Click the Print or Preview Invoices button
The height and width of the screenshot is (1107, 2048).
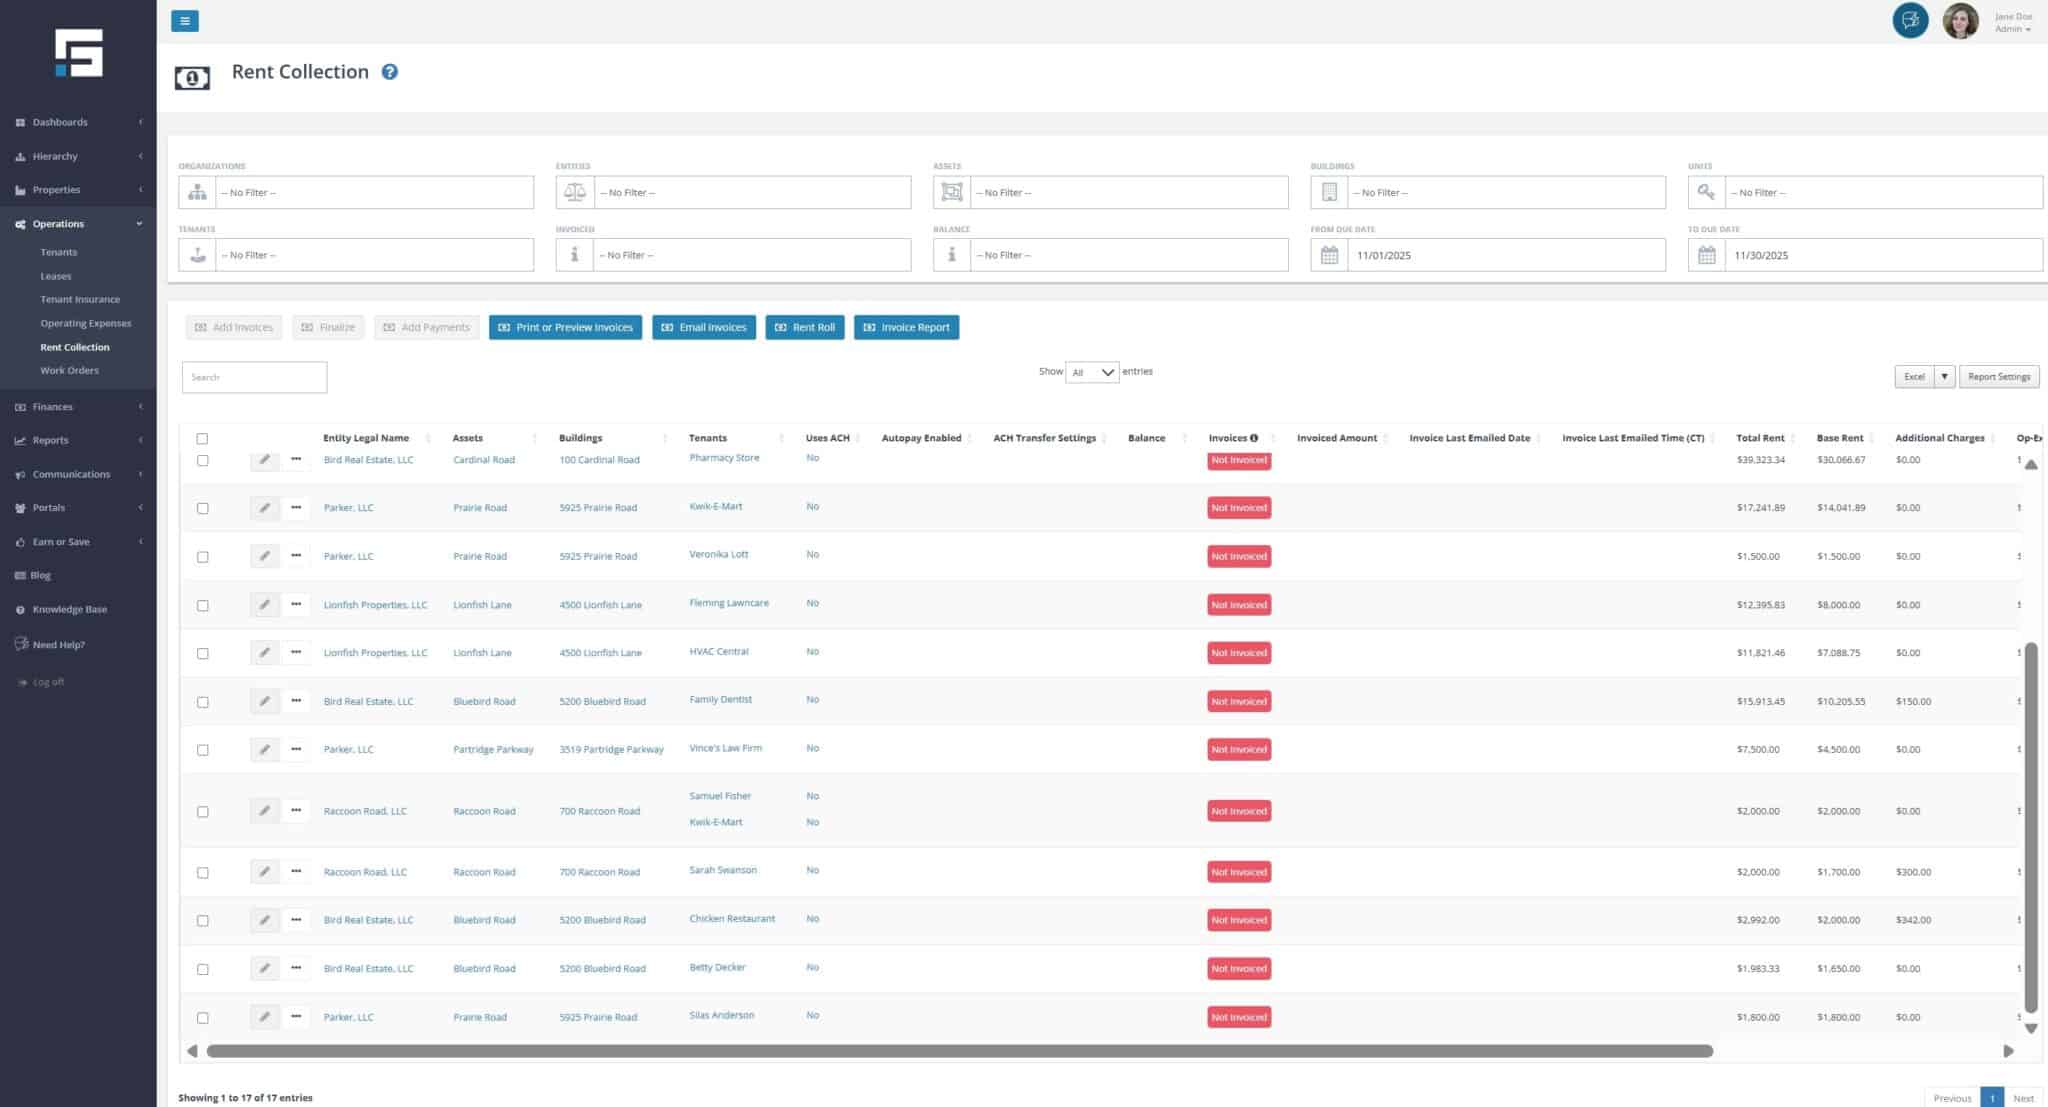565,328
